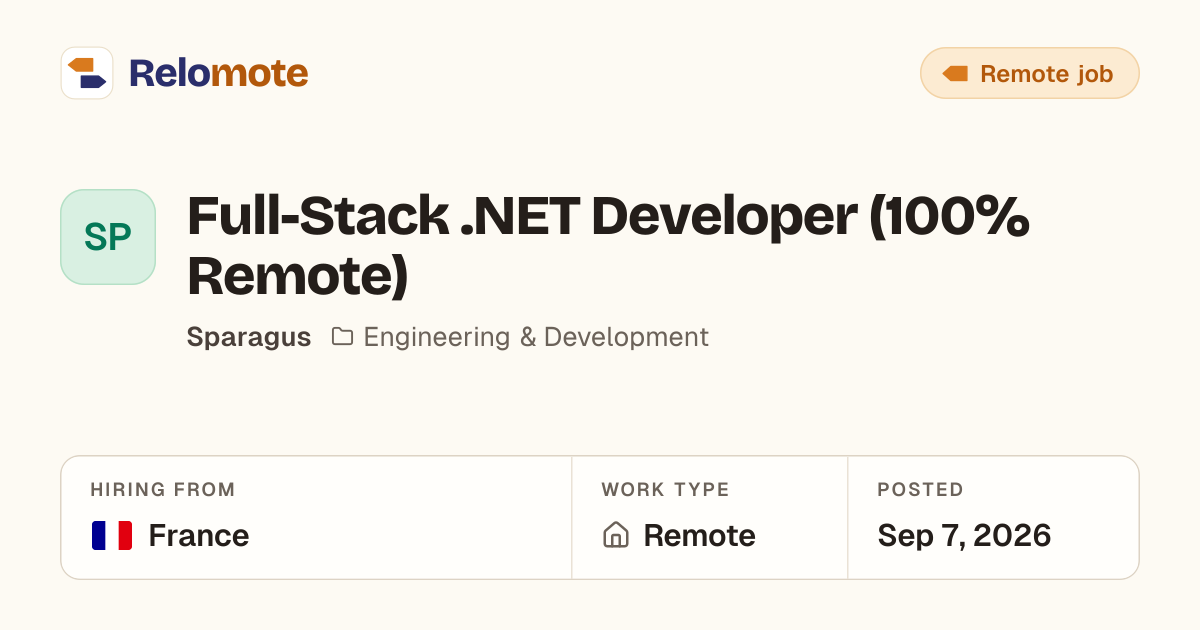The height and width of the screenshot is (630, 1200).
Task: Click the tag icon in Remote job badge
Action: coord(955,74)
